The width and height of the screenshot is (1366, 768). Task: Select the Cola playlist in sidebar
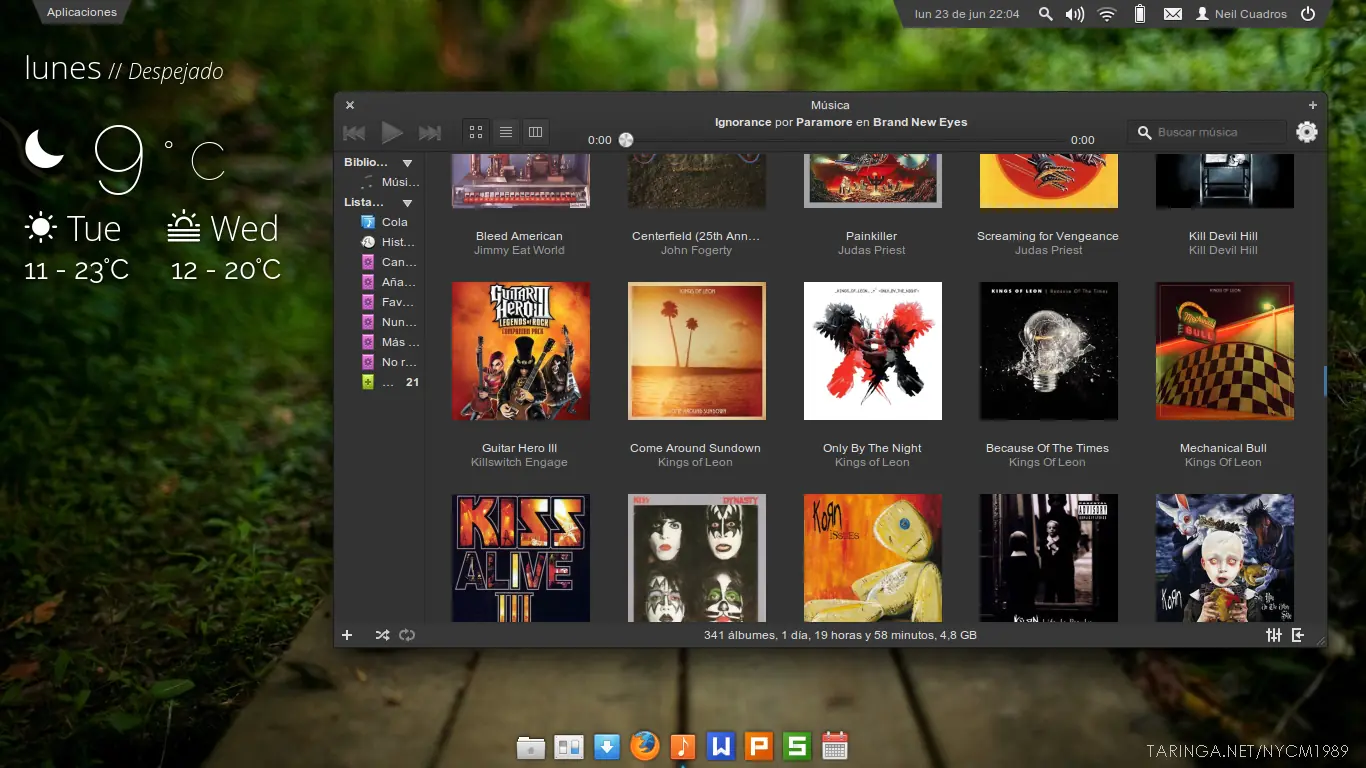[394, 222]
